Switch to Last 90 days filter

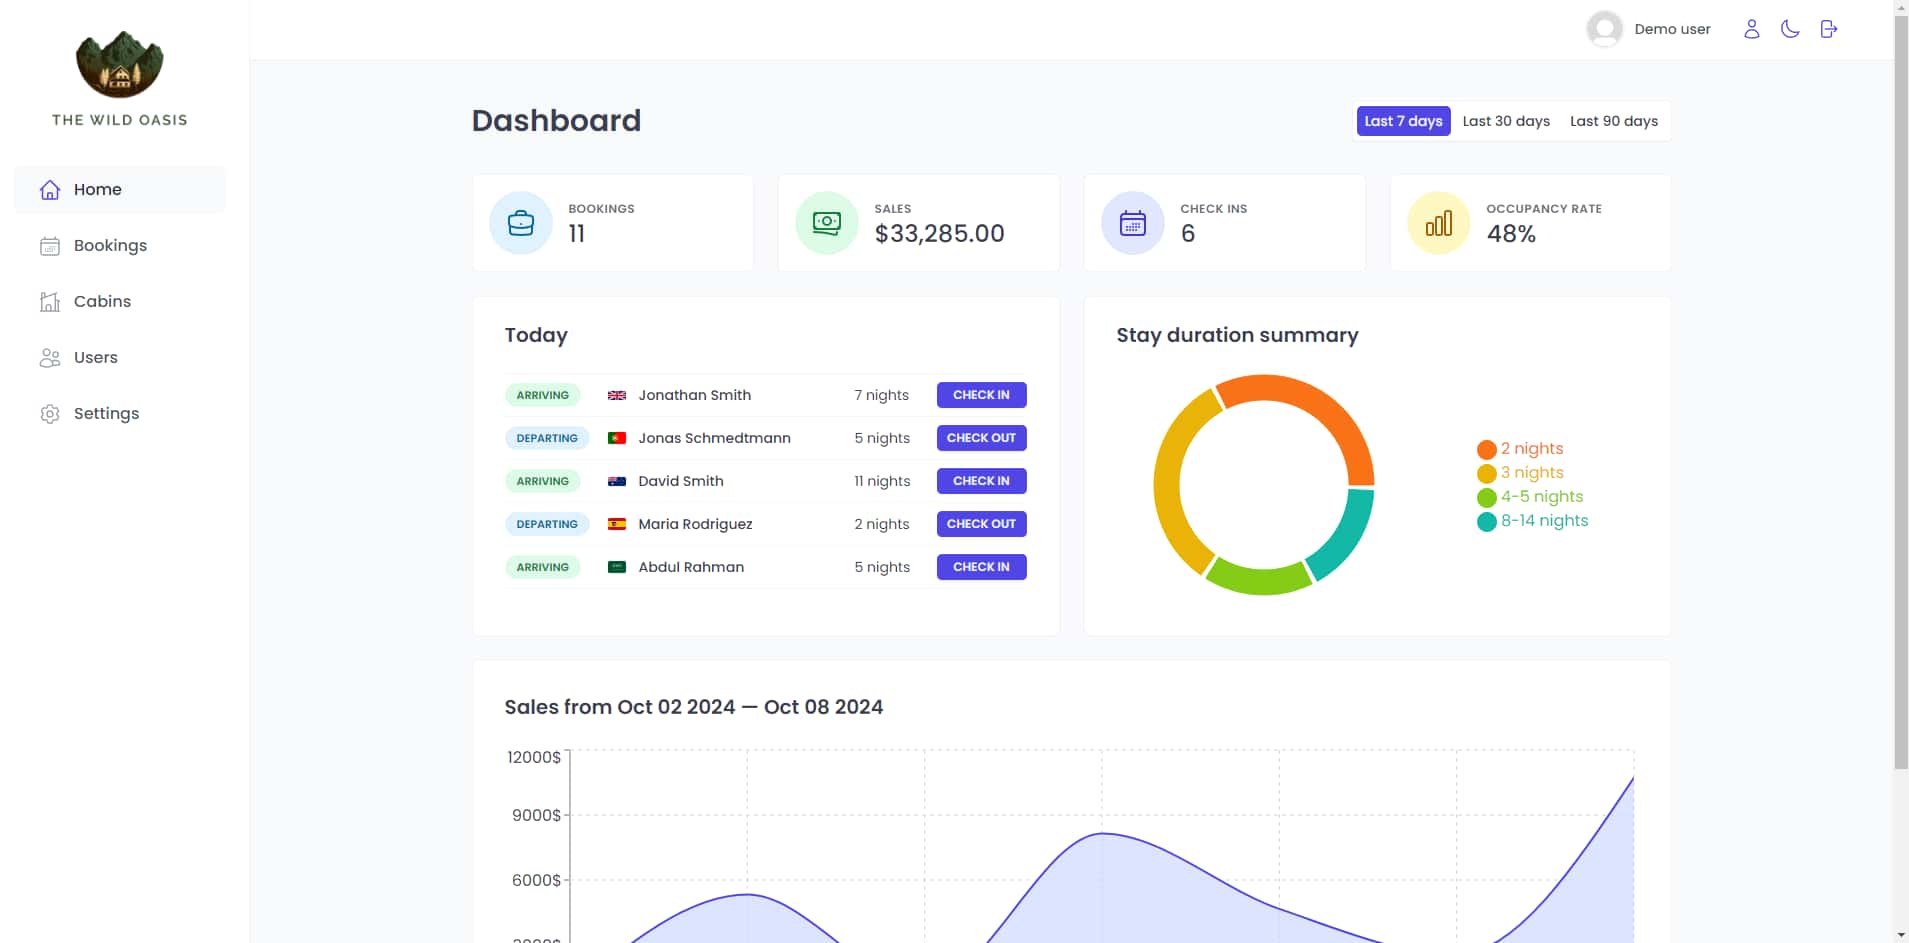click(x=1613, y=121)
